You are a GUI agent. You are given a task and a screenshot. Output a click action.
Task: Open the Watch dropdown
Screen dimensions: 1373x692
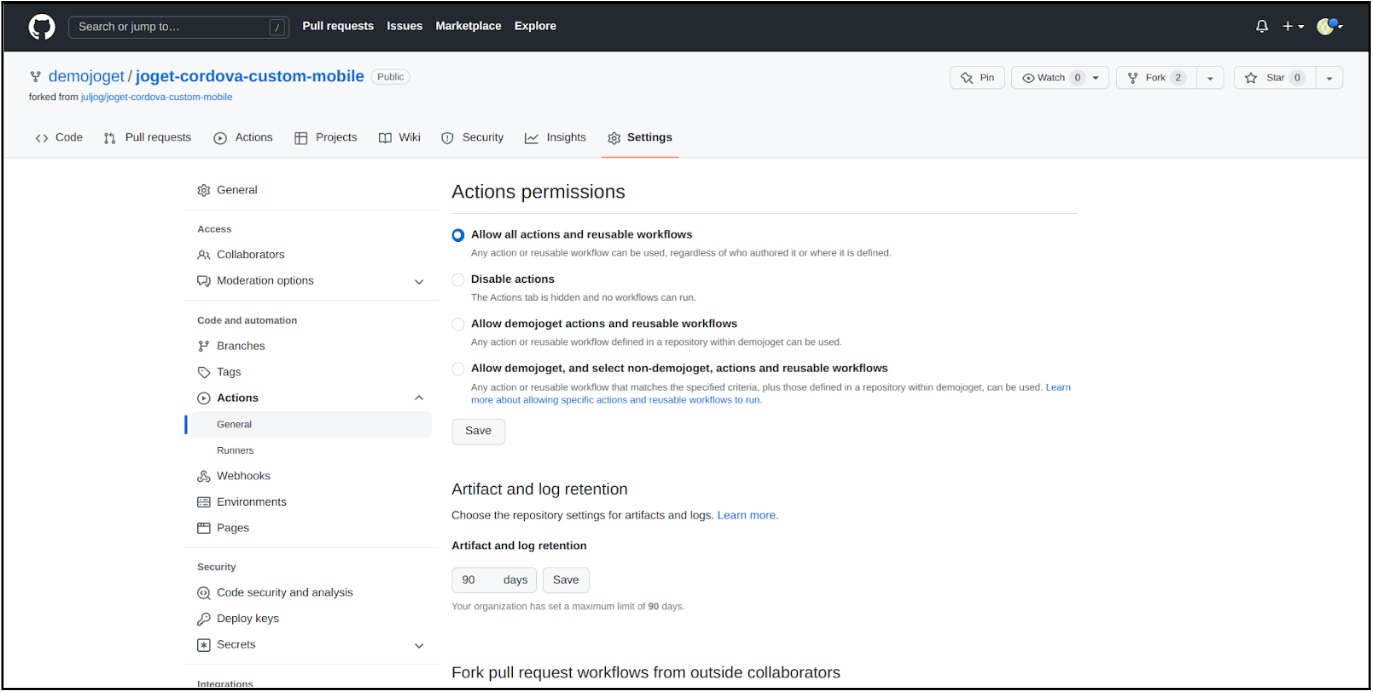(x=1060, y=78)
